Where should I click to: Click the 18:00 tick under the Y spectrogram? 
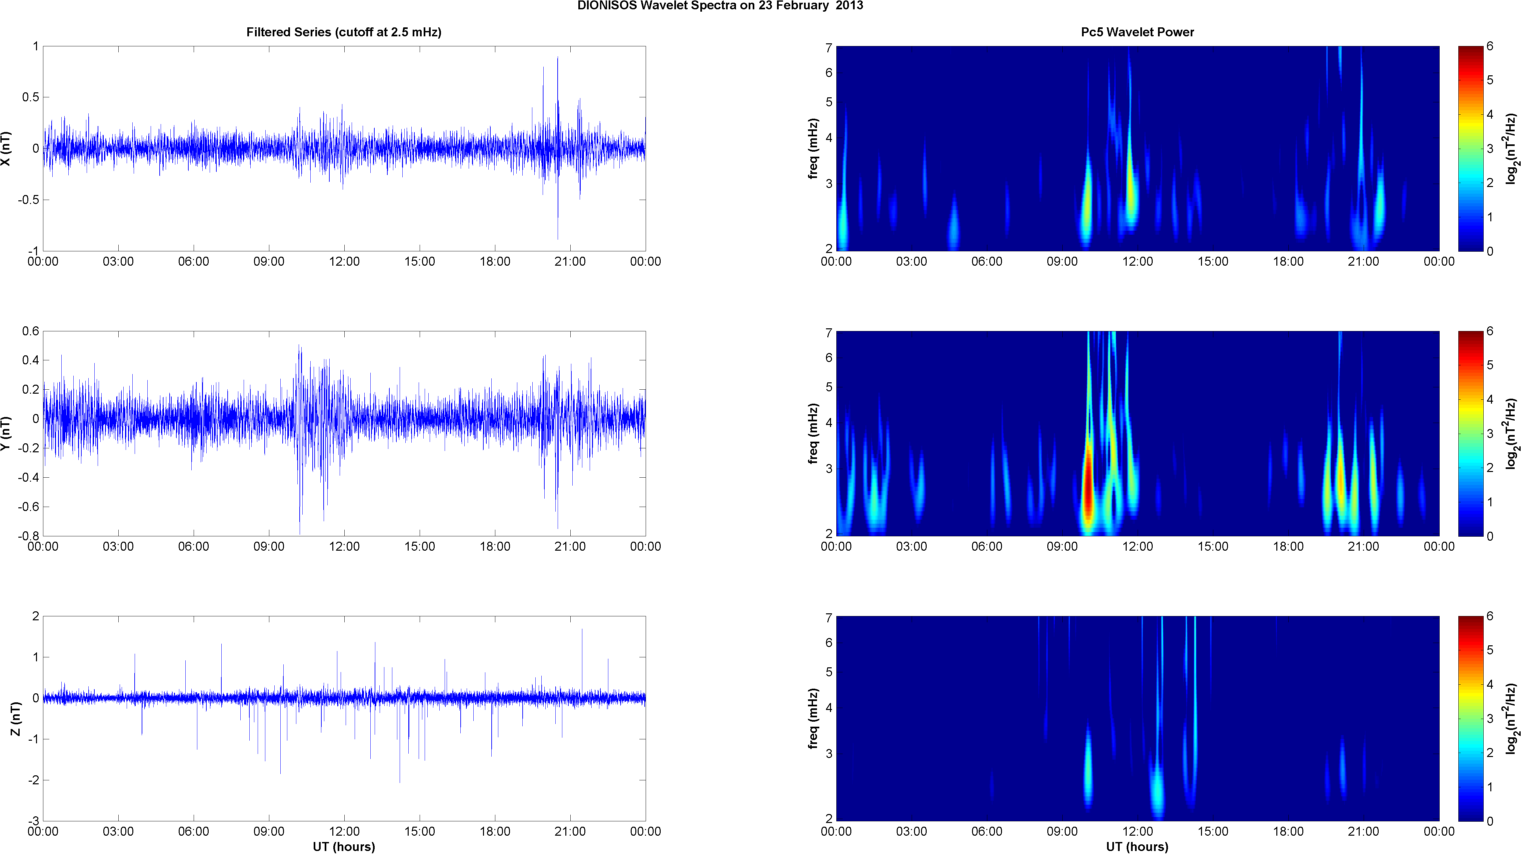tap(1288, 547)
